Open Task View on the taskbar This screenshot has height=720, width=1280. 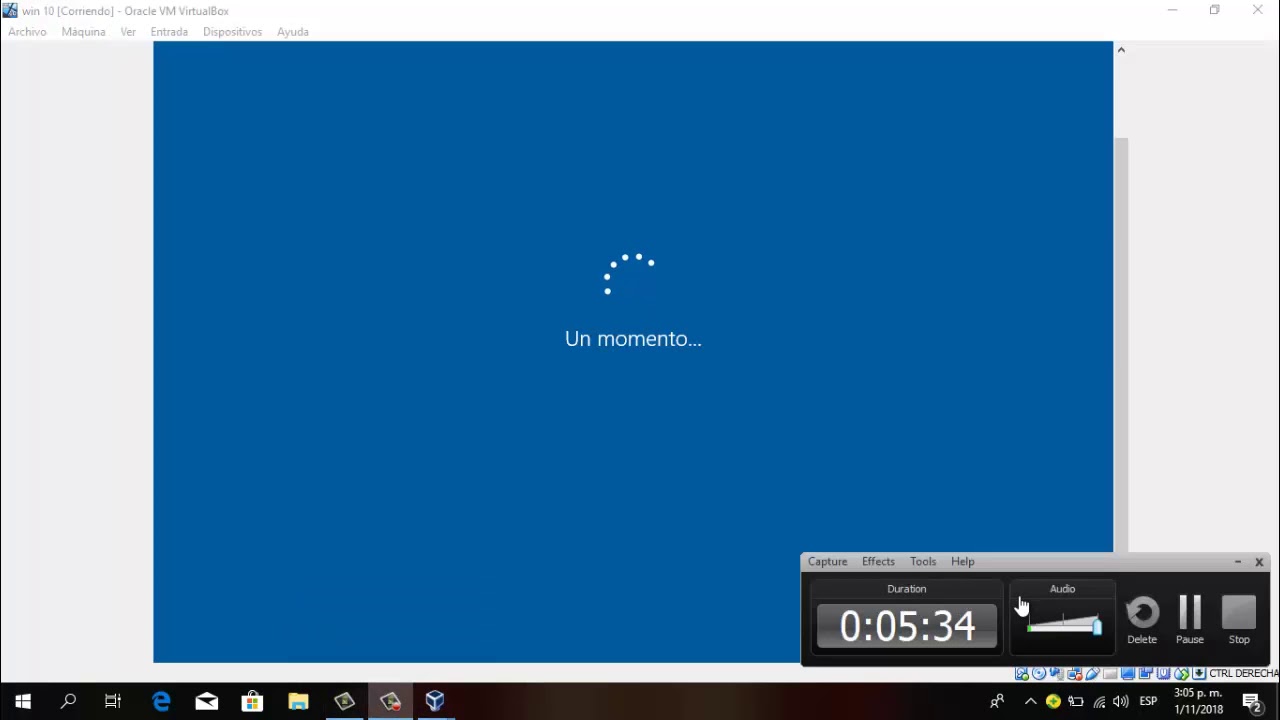click(113, 701)
